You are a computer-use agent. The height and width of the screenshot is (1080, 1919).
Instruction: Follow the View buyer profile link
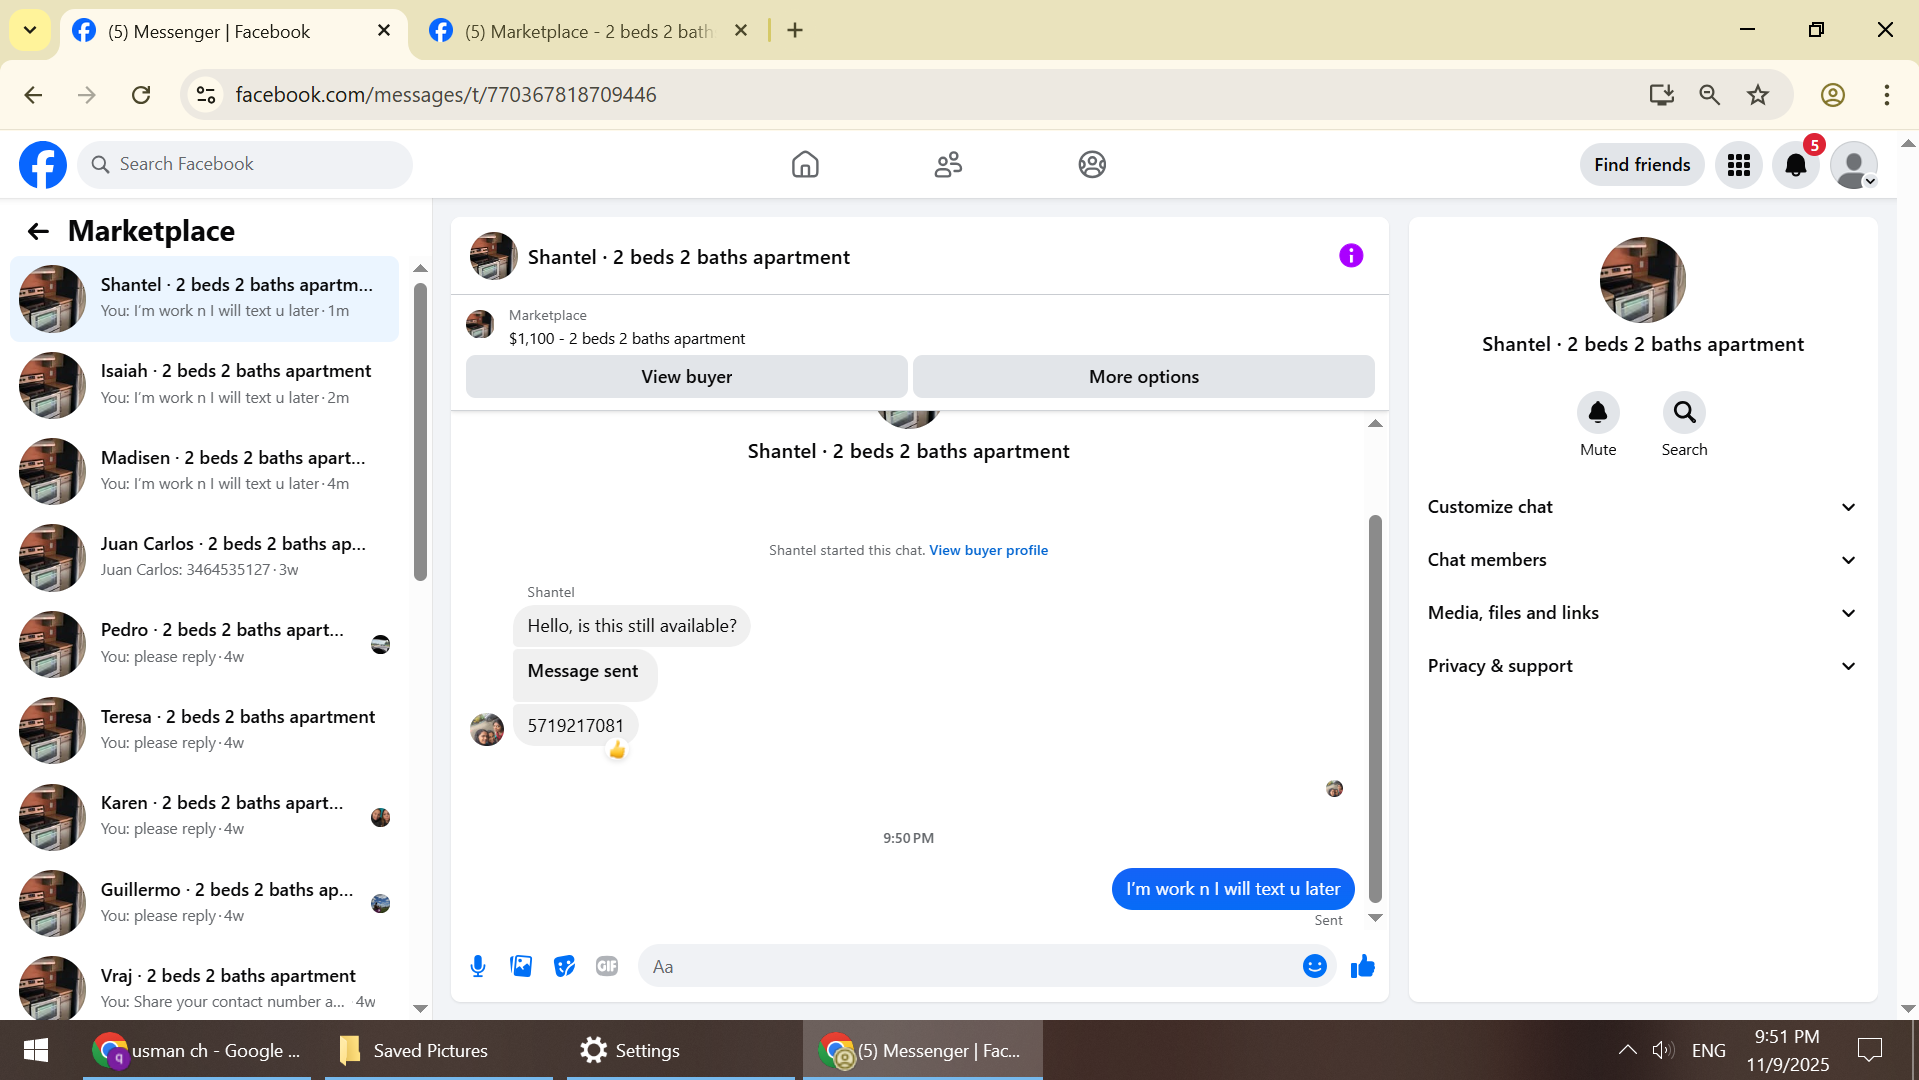(988, 551)
